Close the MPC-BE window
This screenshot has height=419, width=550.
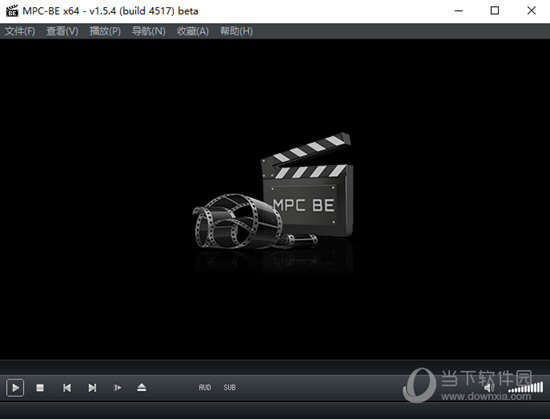[531, 11]
